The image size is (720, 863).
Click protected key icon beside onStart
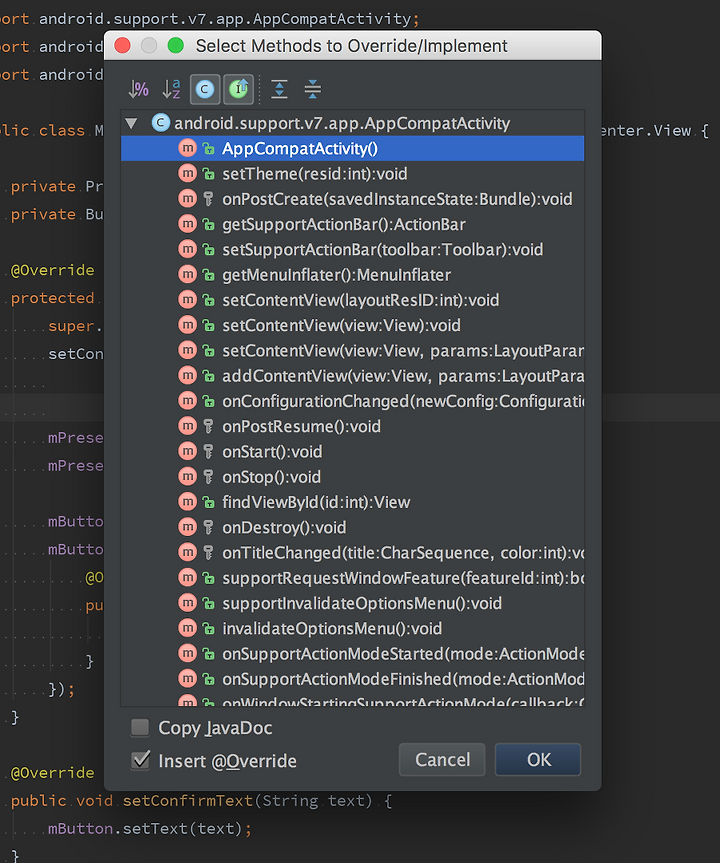point(208,452)
